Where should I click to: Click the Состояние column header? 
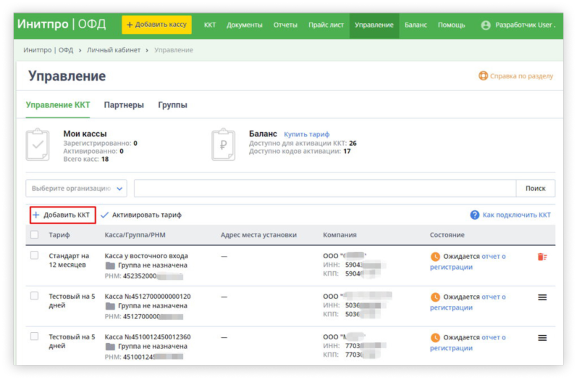[447, 235]
